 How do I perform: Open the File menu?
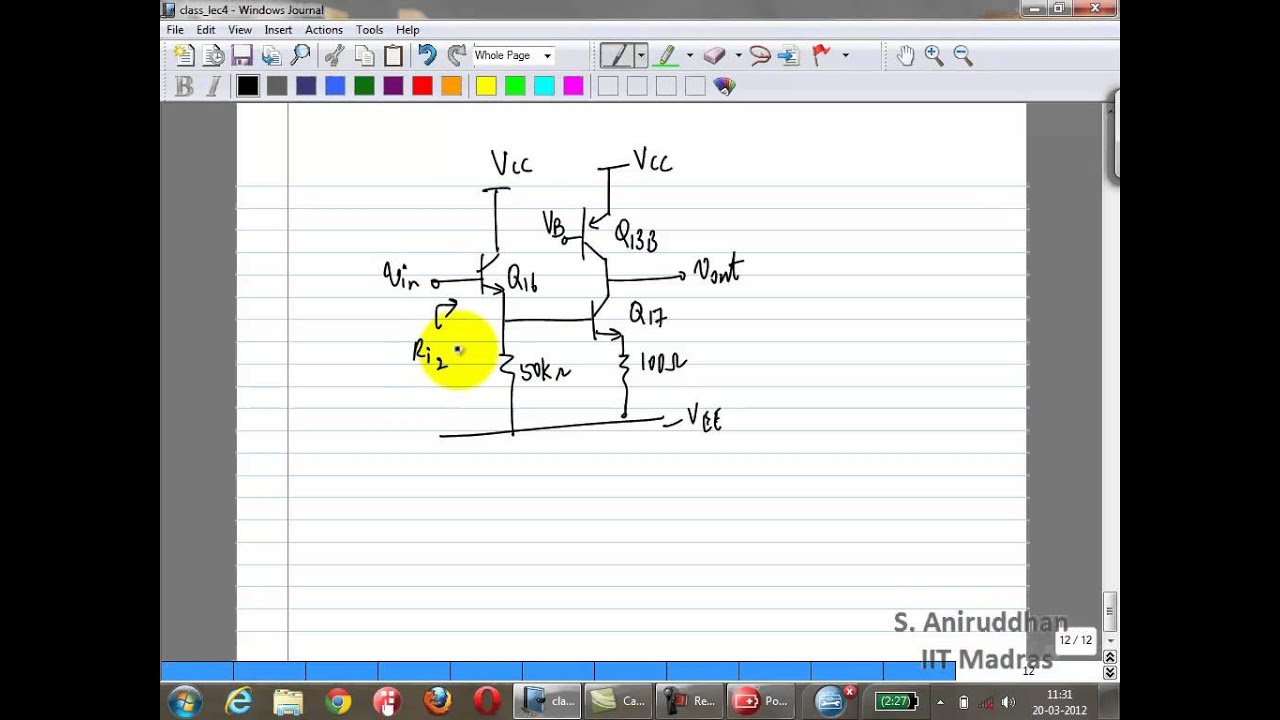click(x=175, y=30)
